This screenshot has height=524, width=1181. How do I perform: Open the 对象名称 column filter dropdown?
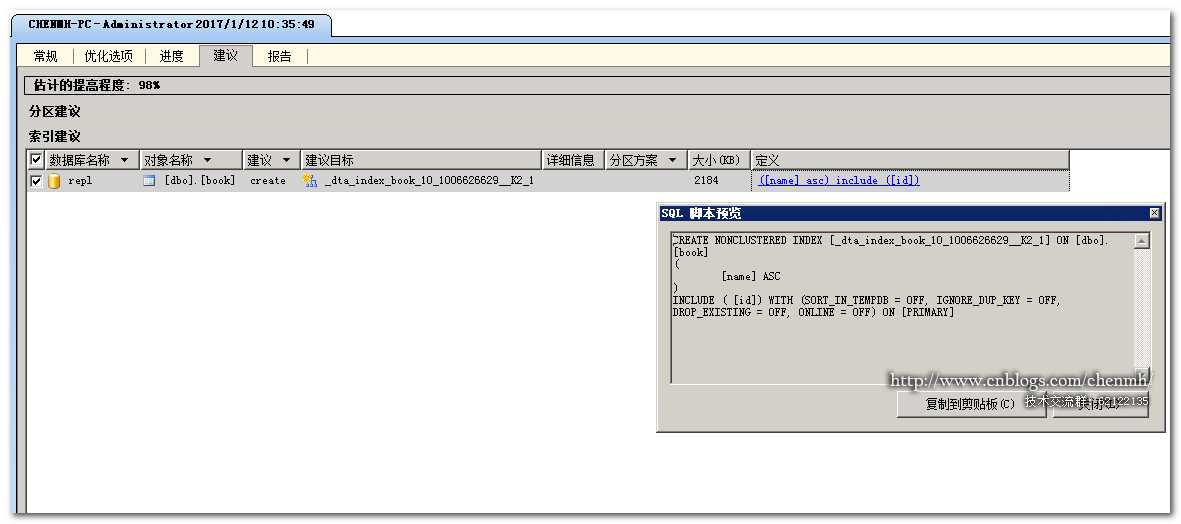[x=207, y=160]
